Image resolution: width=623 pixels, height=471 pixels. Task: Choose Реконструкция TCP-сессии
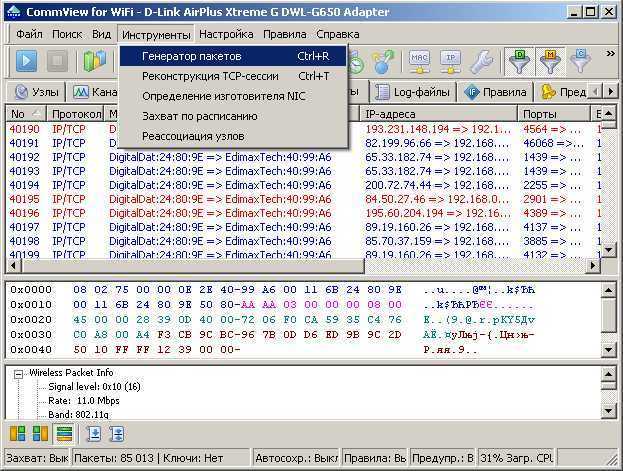(233, 76)
